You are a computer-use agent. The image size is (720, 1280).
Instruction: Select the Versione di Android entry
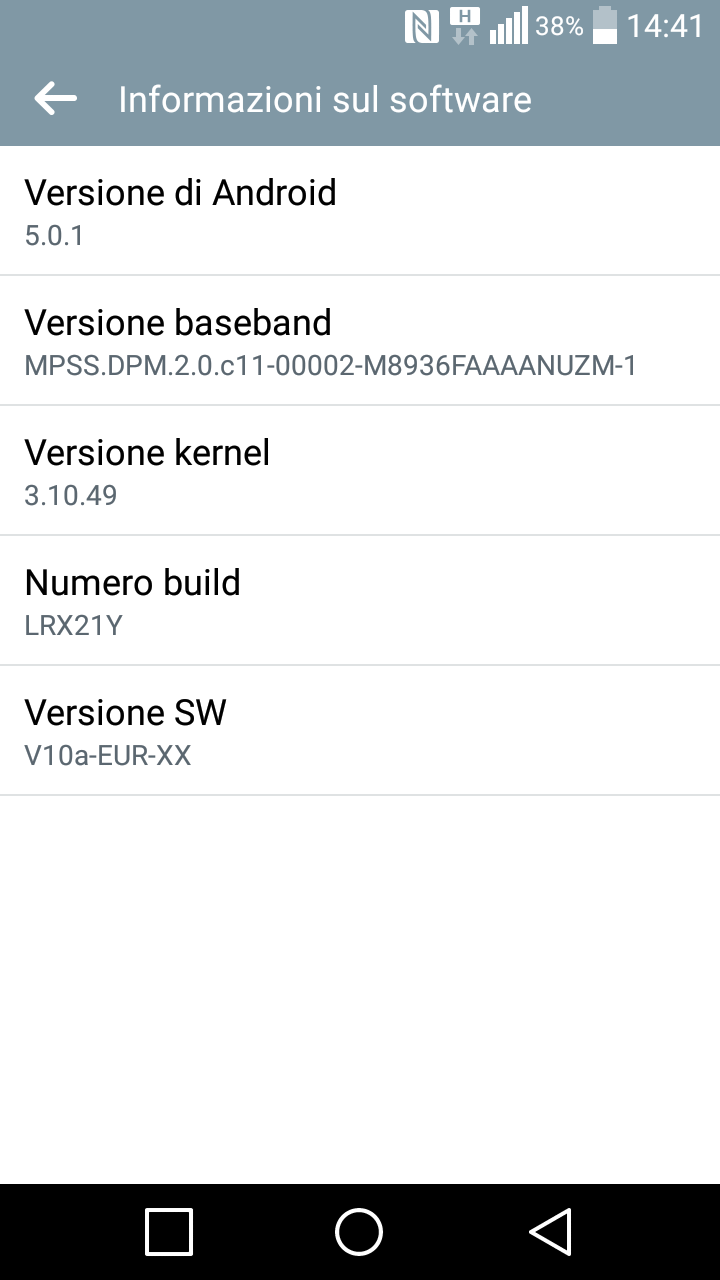(360, 211)
